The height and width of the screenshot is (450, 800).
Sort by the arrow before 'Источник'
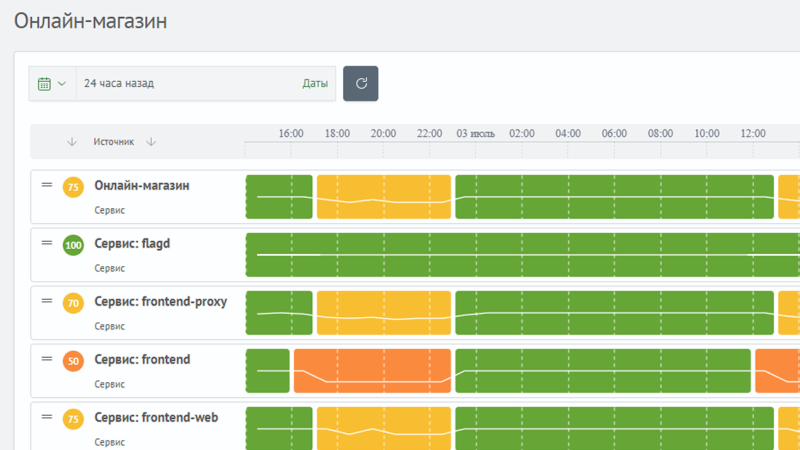click(x=72, y=142)
